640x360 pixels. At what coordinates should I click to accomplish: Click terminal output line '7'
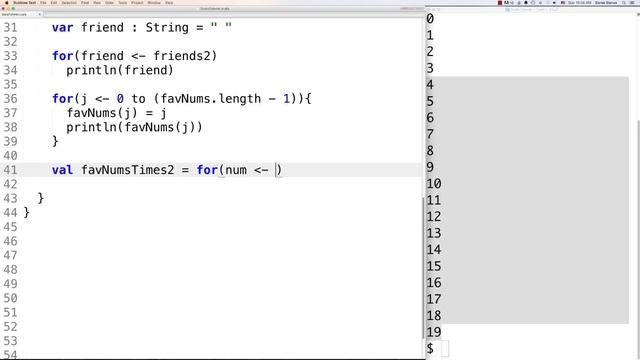430,134
